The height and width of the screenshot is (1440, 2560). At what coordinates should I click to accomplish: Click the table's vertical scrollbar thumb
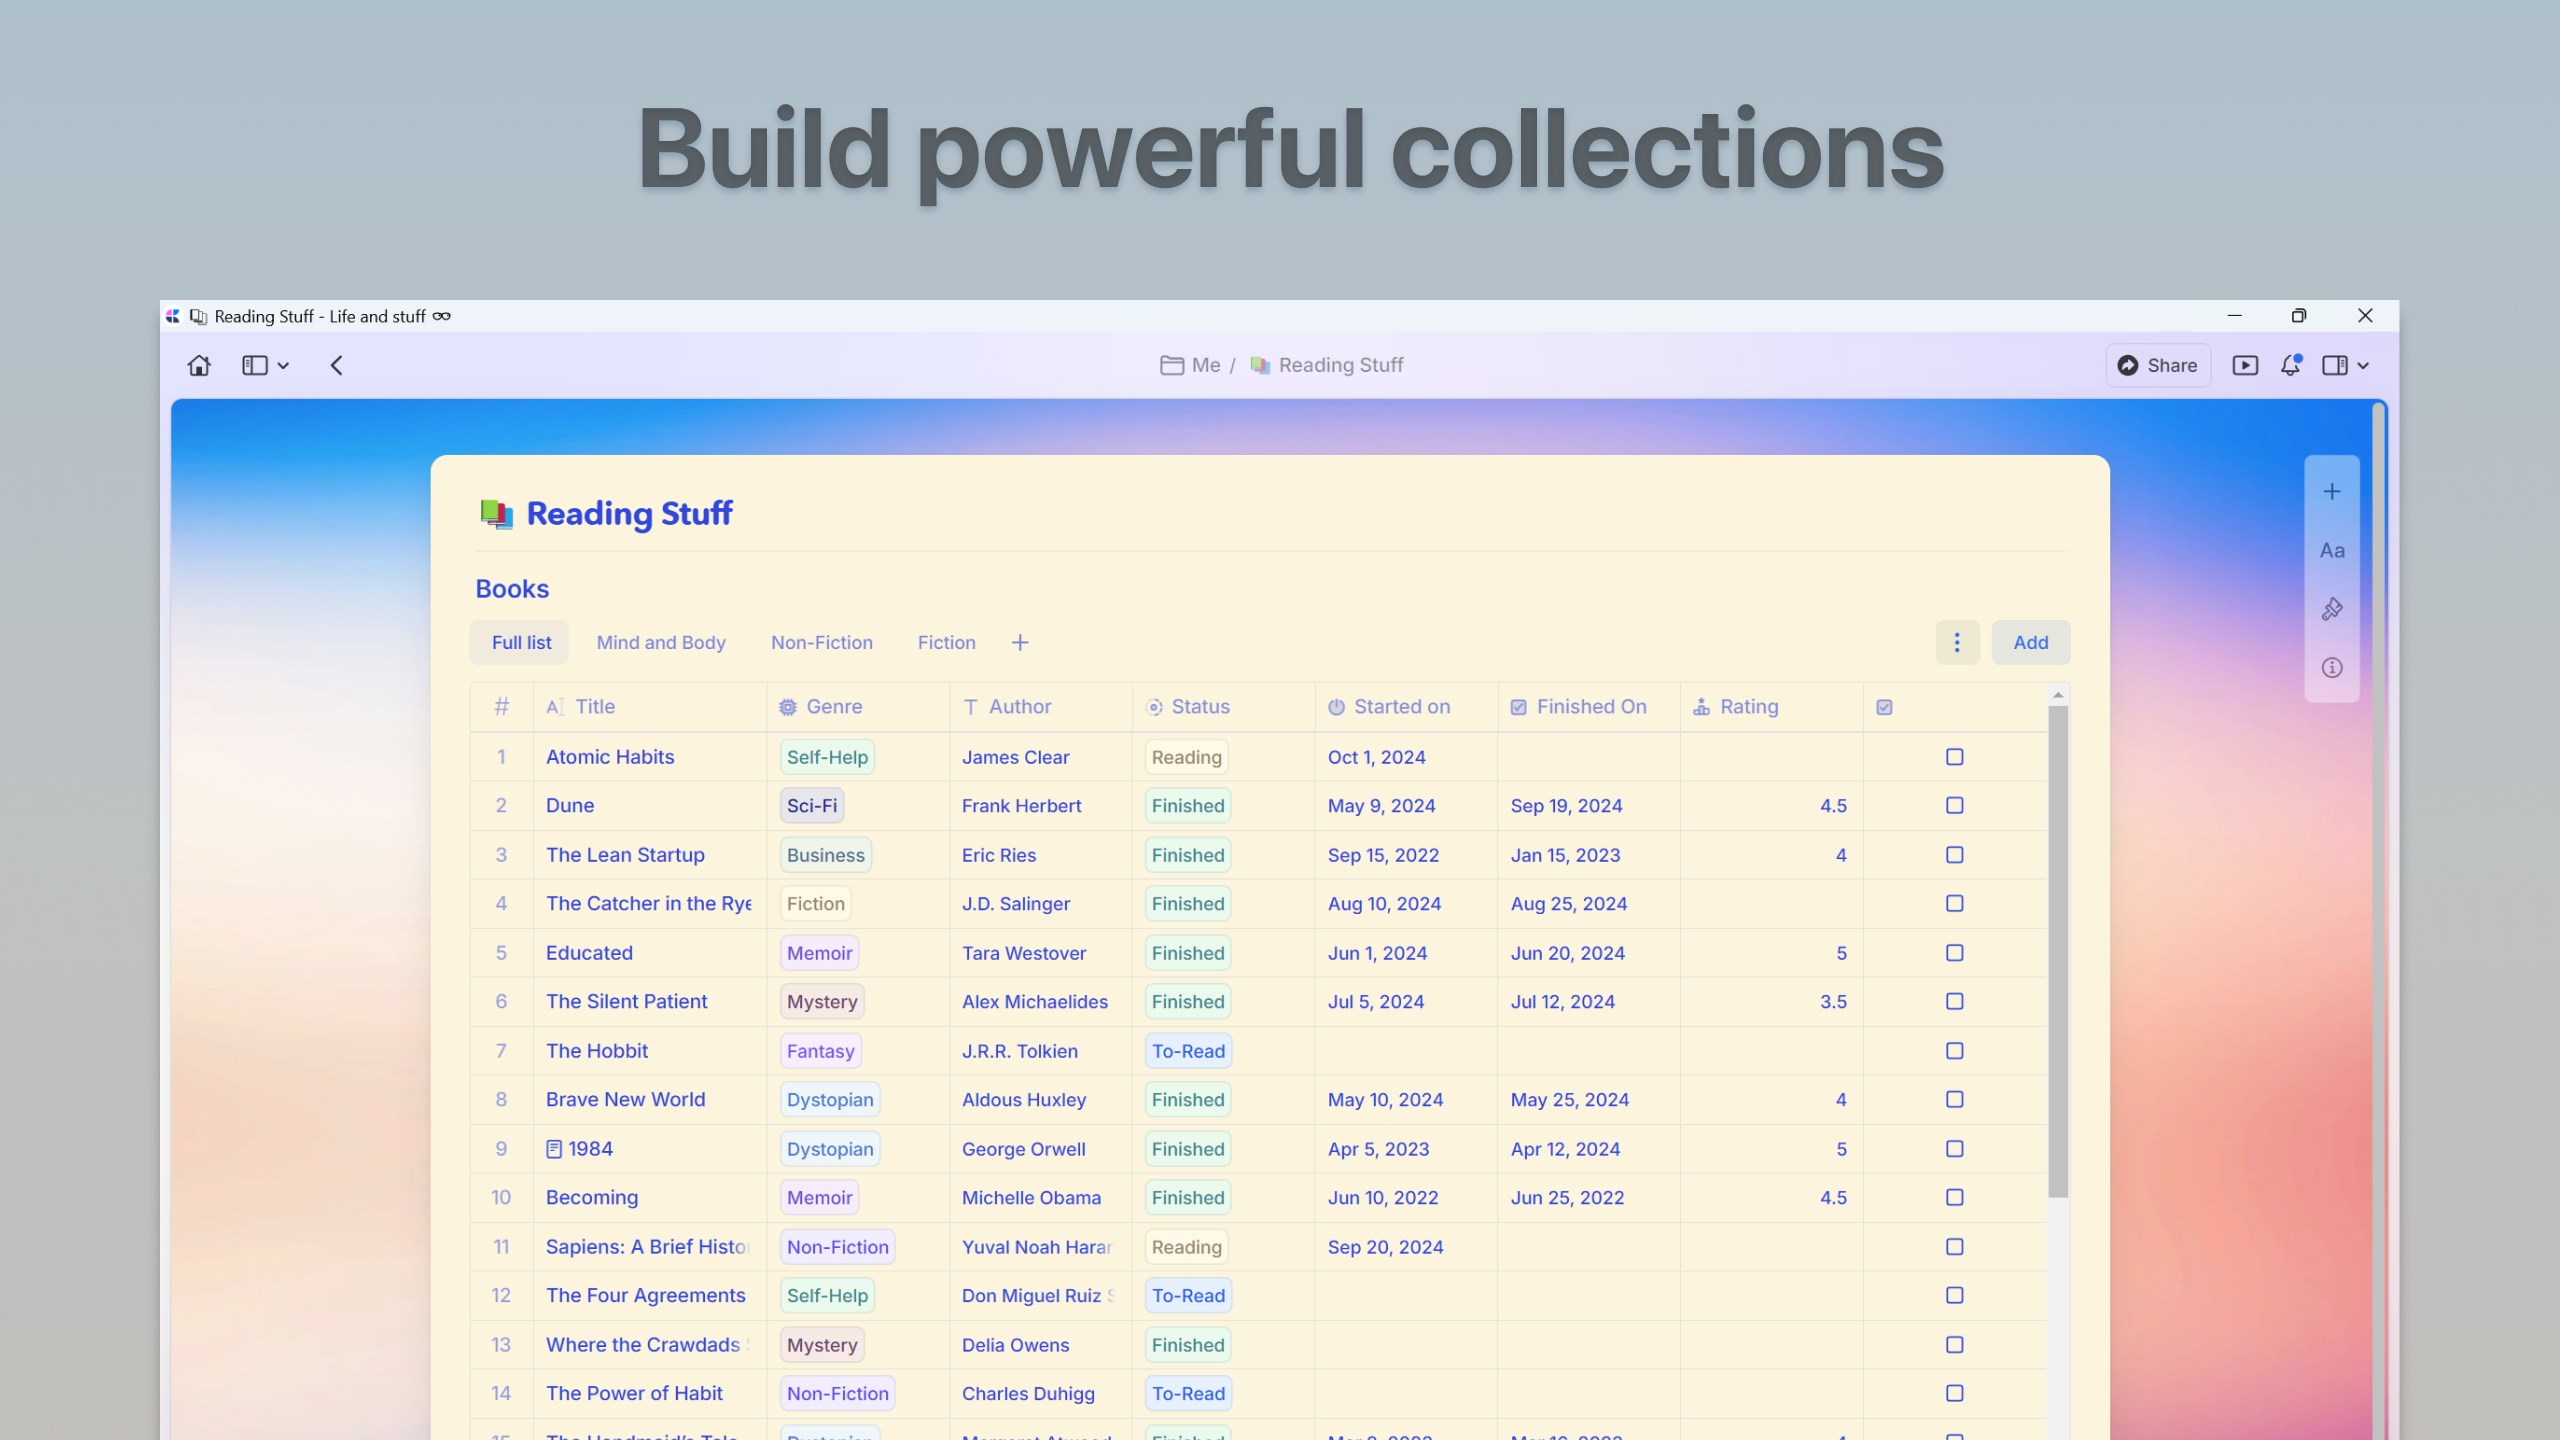(x=2057, y=950)
